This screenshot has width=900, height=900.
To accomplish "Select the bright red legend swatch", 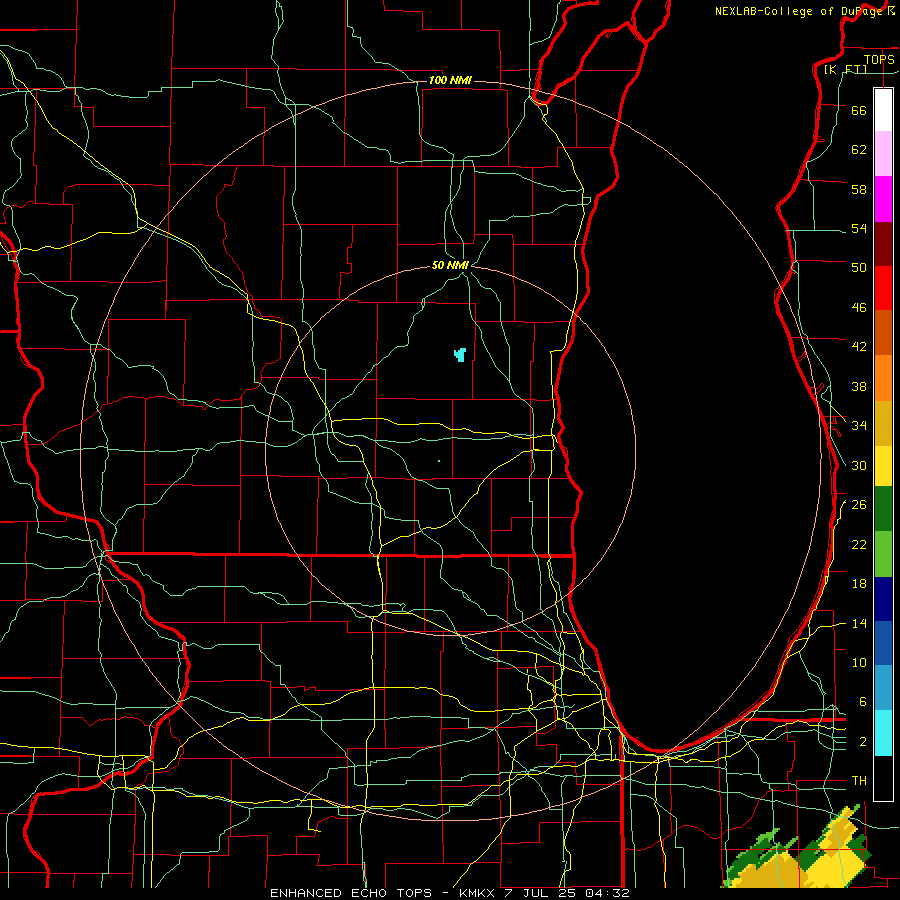I will (x=883, y=288).
